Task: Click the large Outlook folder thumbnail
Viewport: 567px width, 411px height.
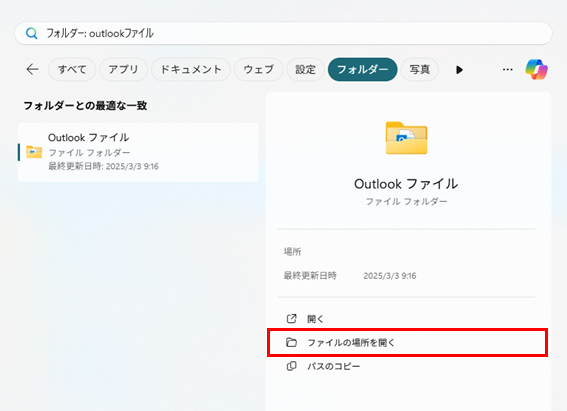Action: click(406, 138)
